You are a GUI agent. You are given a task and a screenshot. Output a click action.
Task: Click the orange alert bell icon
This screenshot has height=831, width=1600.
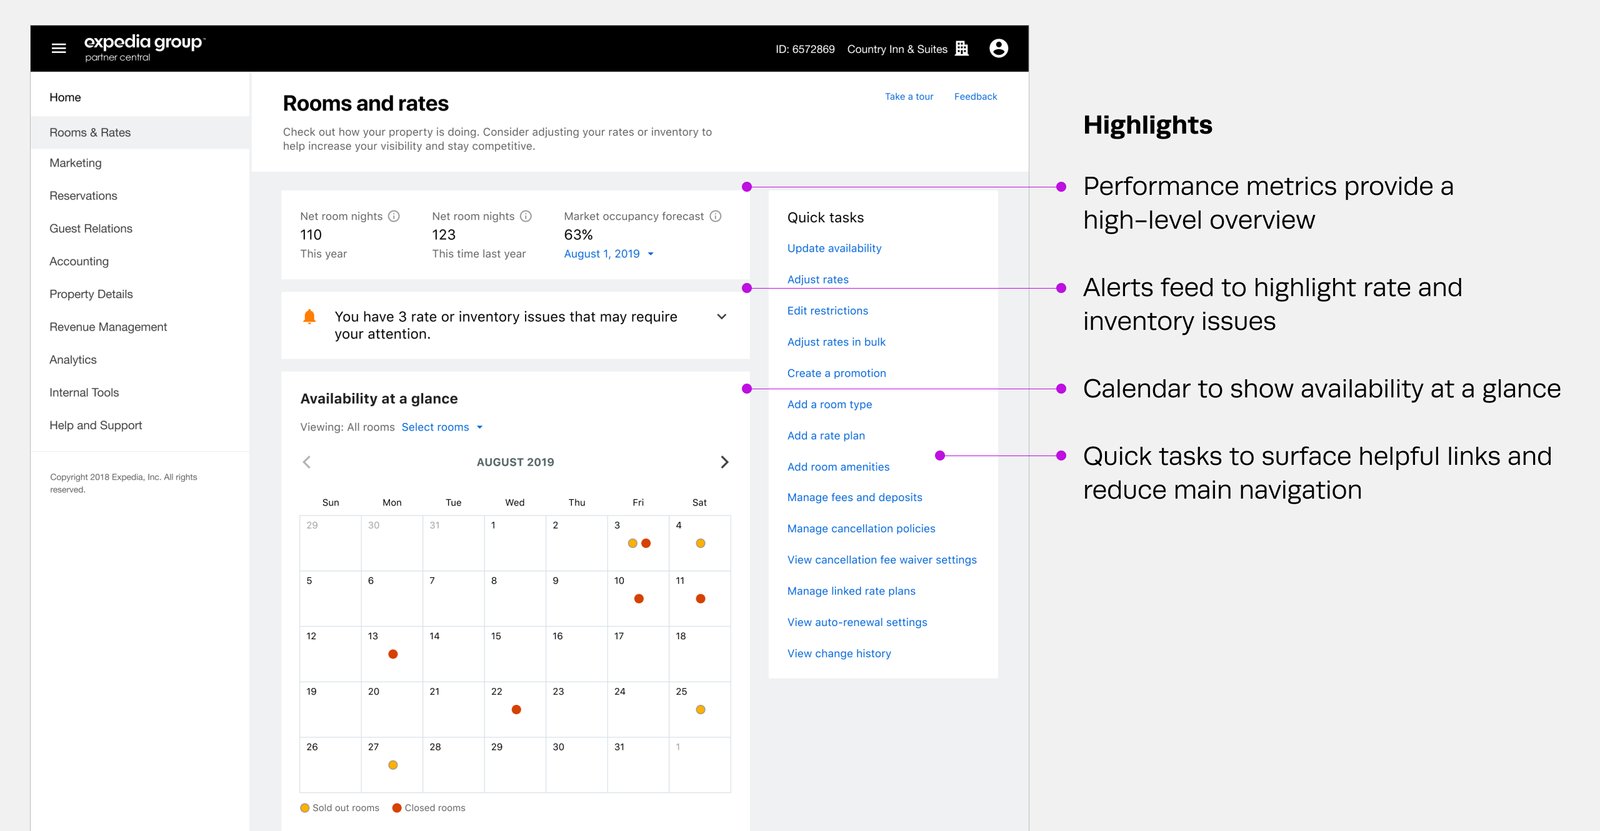[310, 317]
